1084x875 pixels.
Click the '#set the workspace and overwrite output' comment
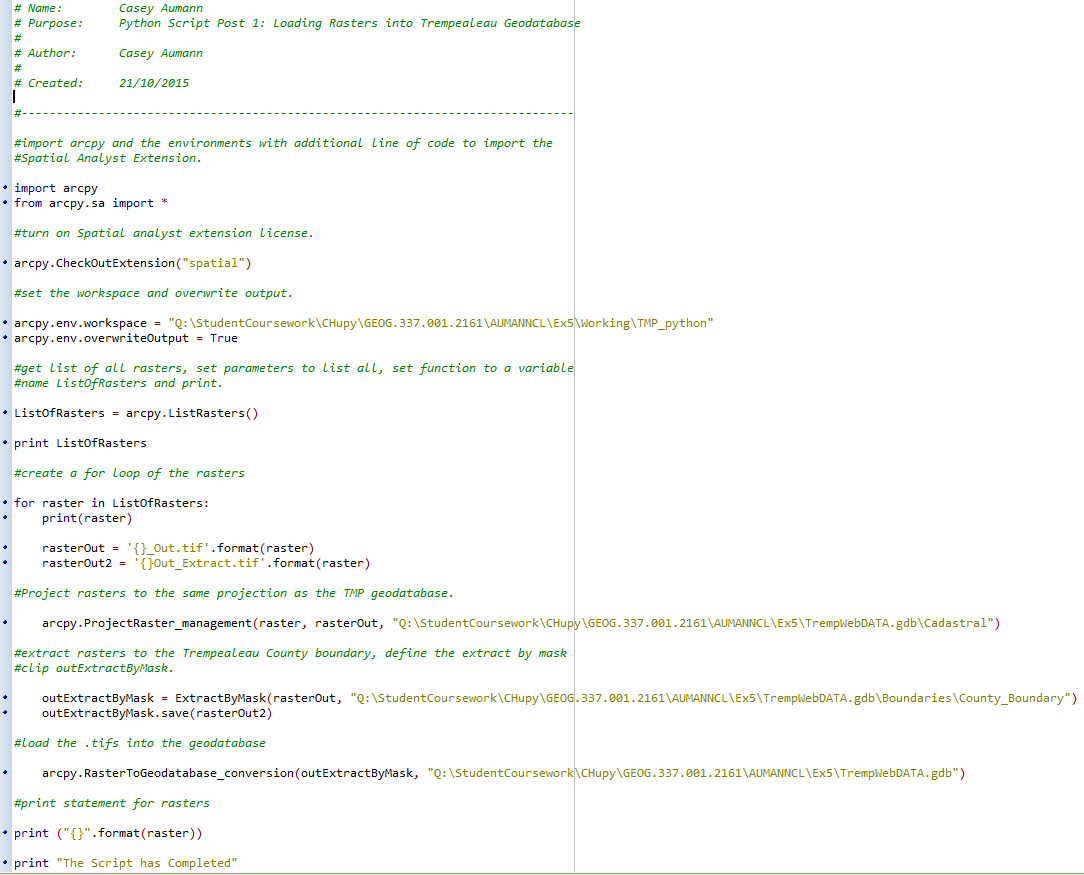(153, 293)
